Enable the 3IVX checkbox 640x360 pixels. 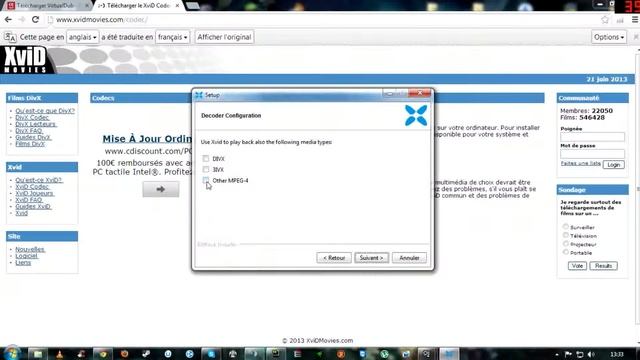206,169
